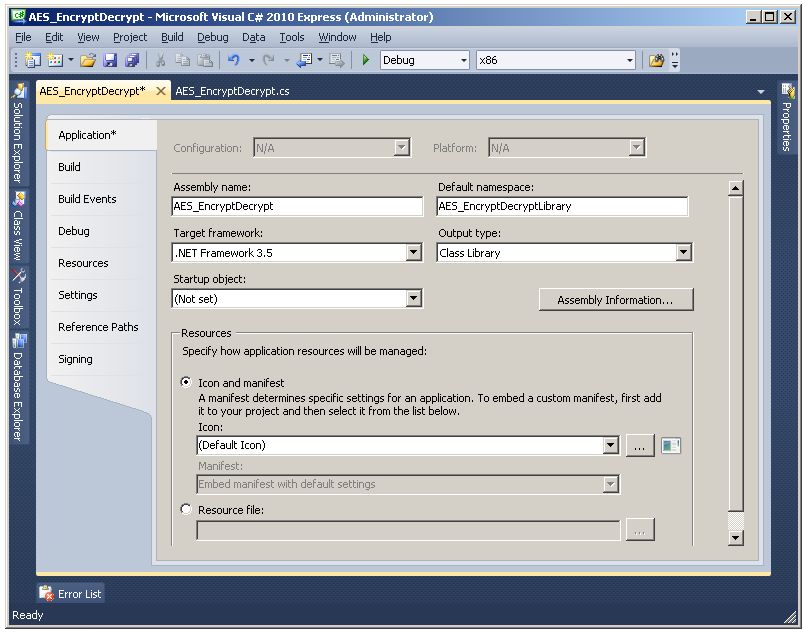
Task: Click the Cut scissors icon
Action: (160, 60)
